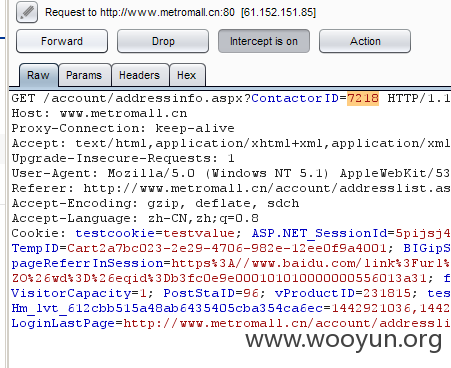Screen dimensions: 451x368
Task: Click the ContactorID parameter name
Action: (x=295, y=98)
